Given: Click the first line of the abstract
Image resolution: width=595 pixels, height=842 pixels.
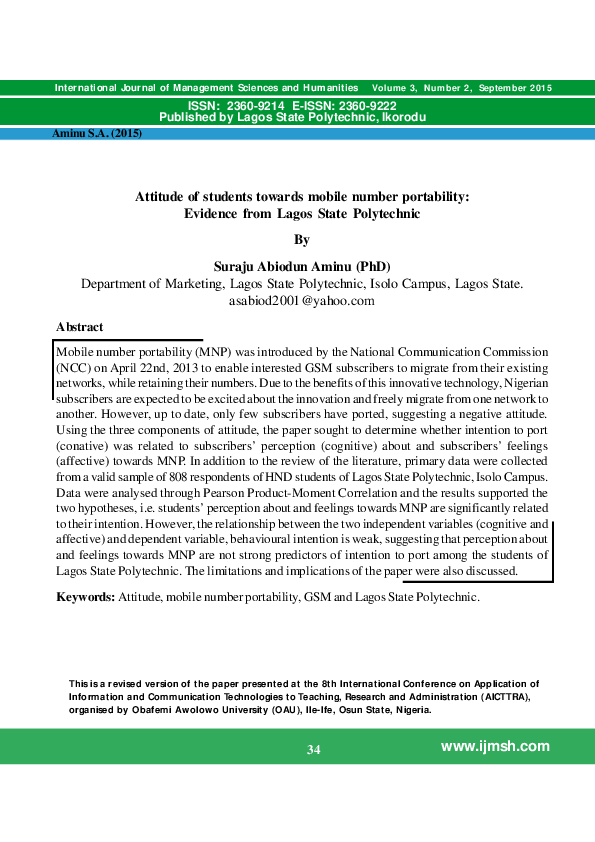Looking at the screenshot, I should click(302, 352).
